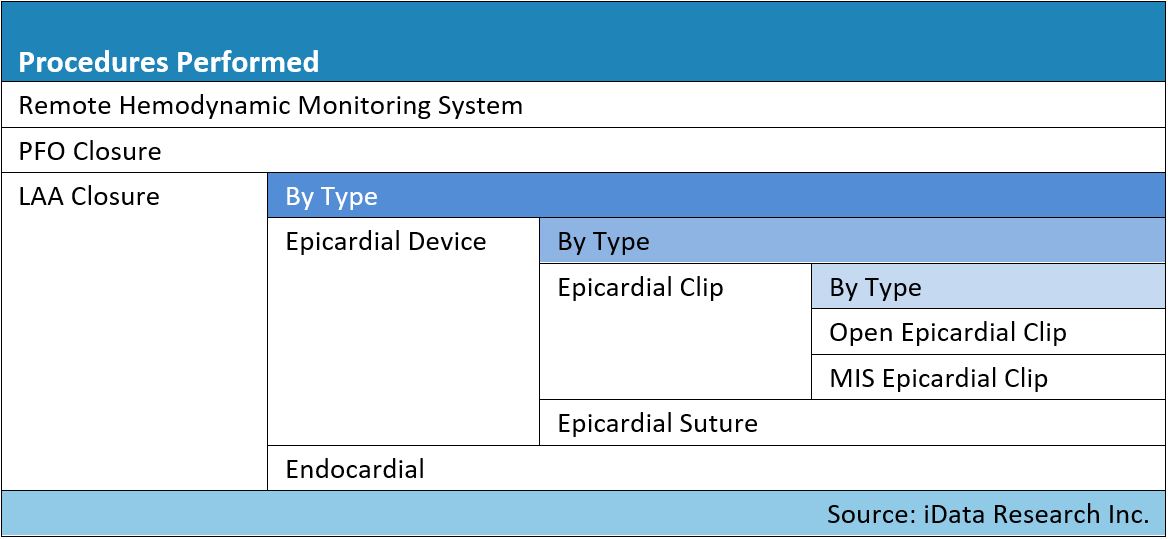
Task: Select the Epicardial Suture row
Action: pos(853,423)
